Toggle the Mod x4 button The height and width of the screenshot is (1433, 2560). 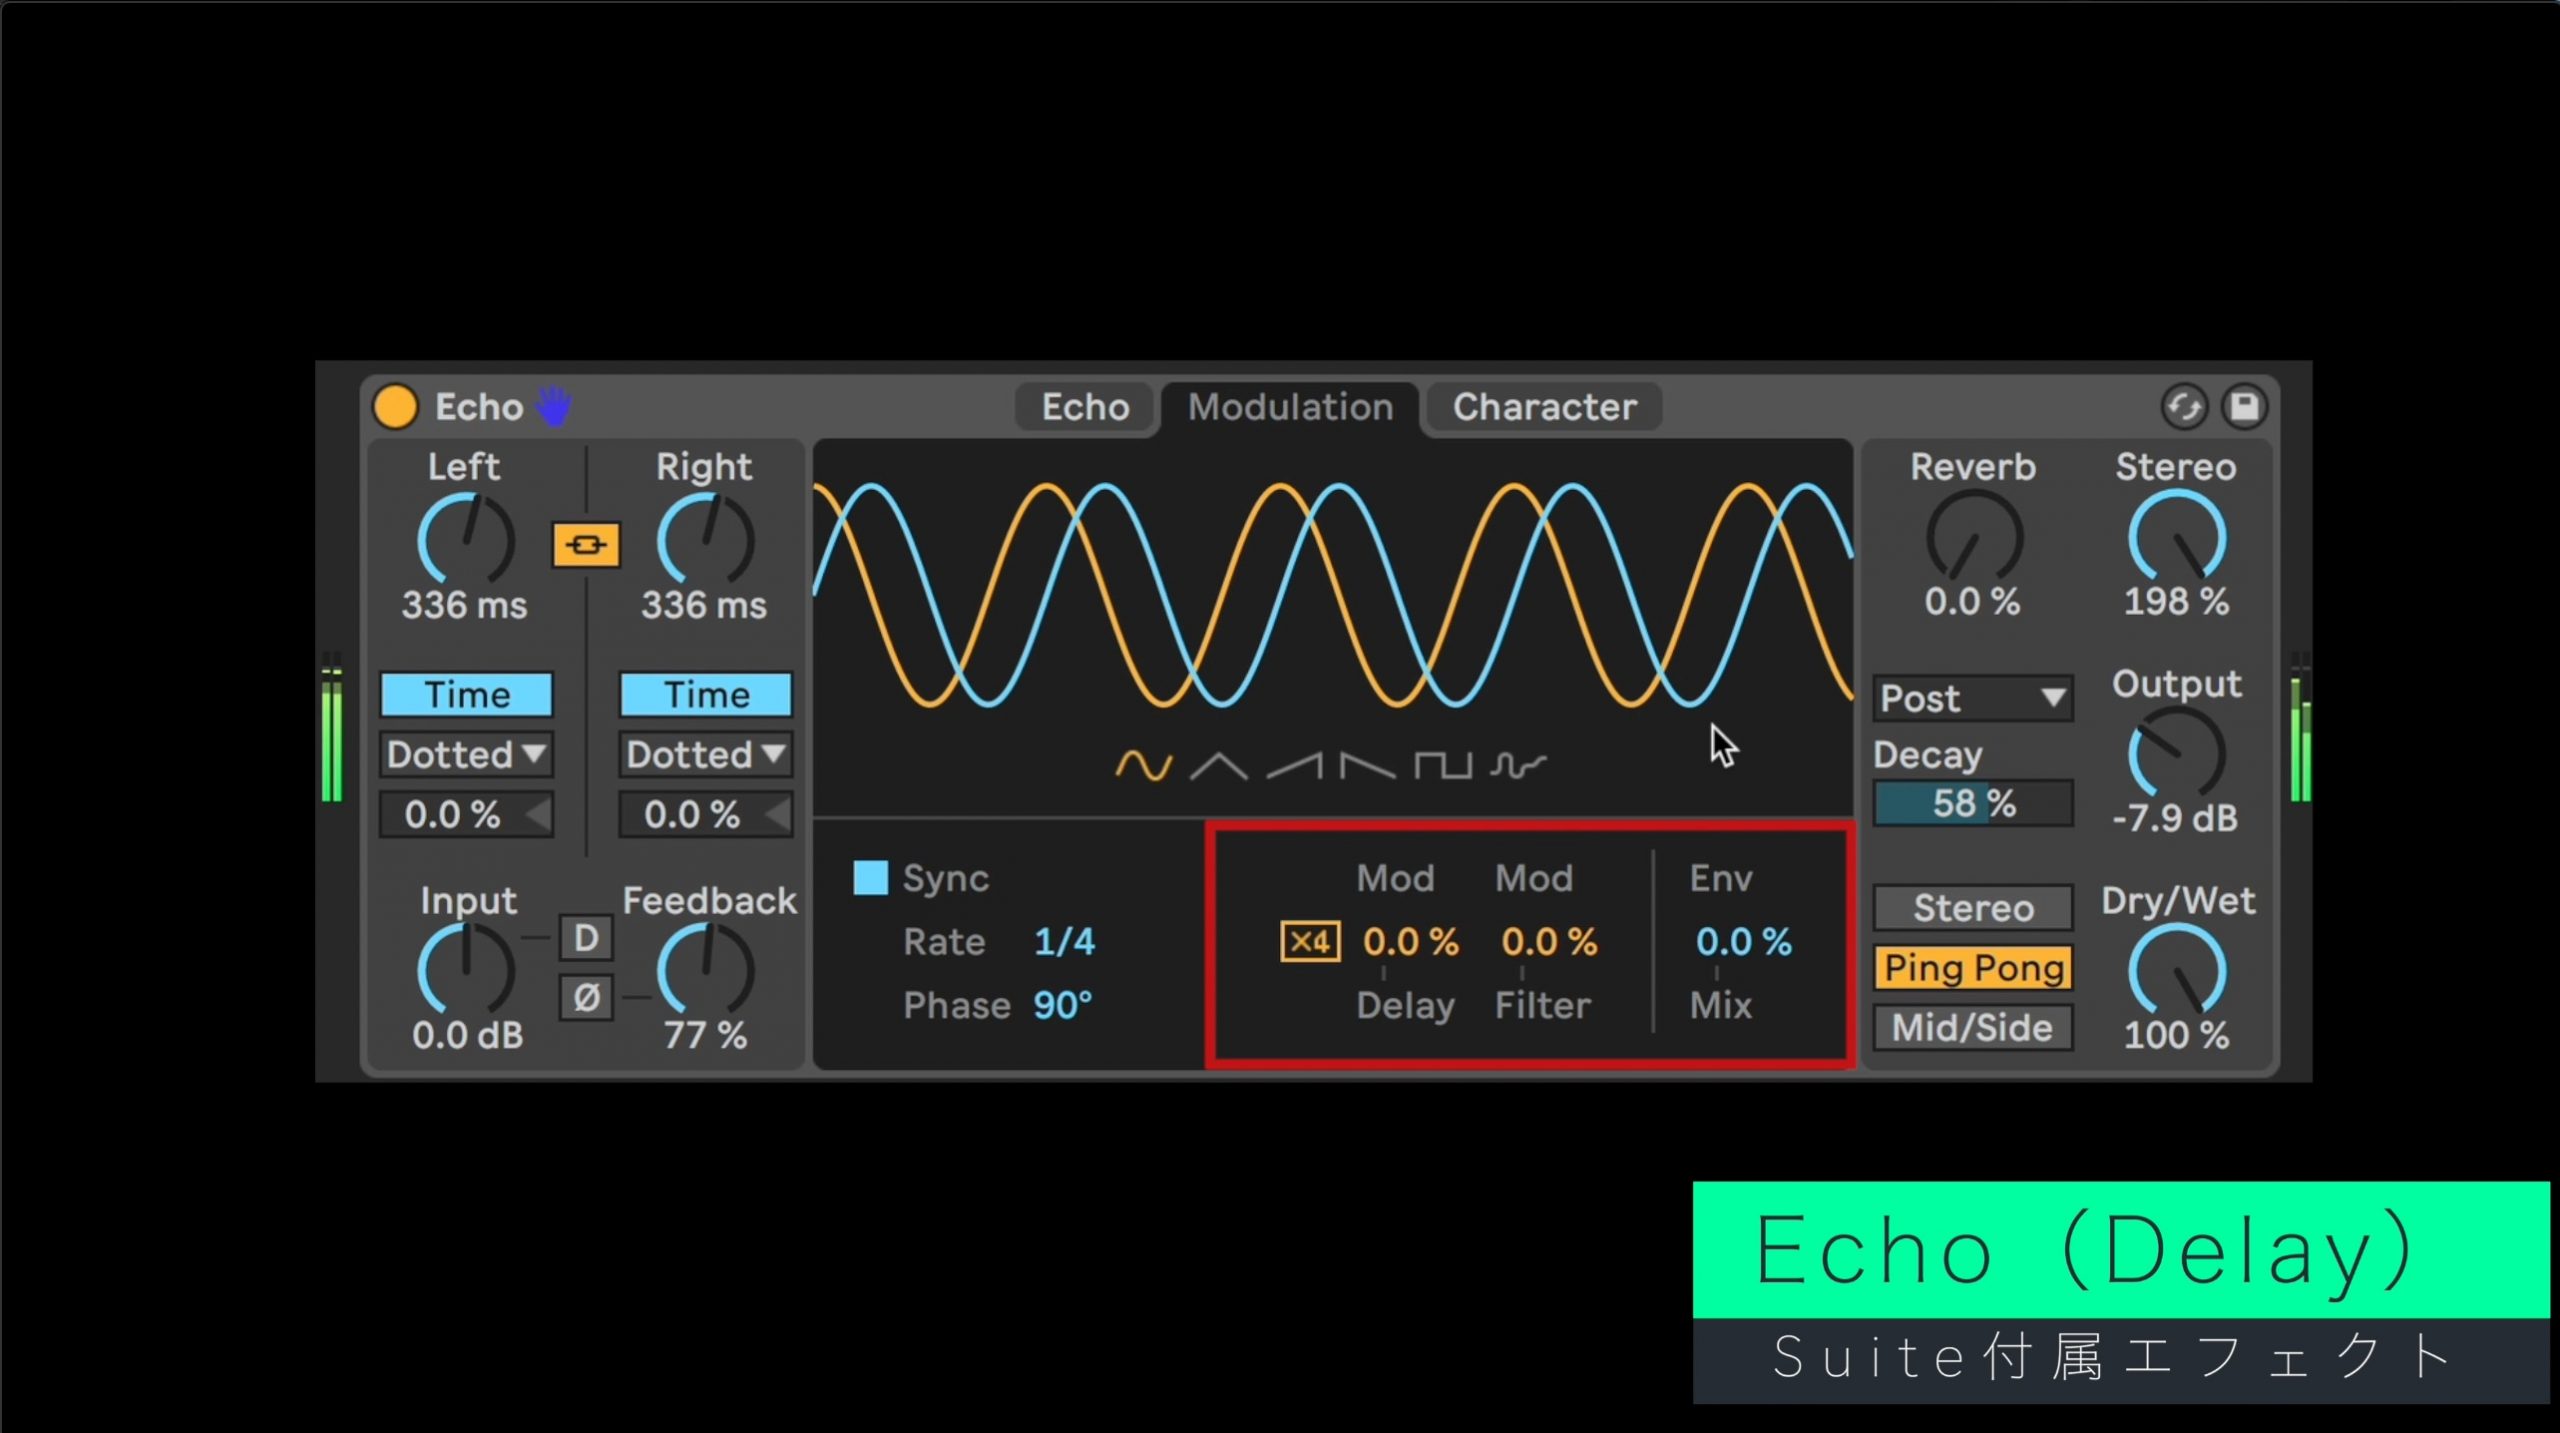tap(1310, 942)
